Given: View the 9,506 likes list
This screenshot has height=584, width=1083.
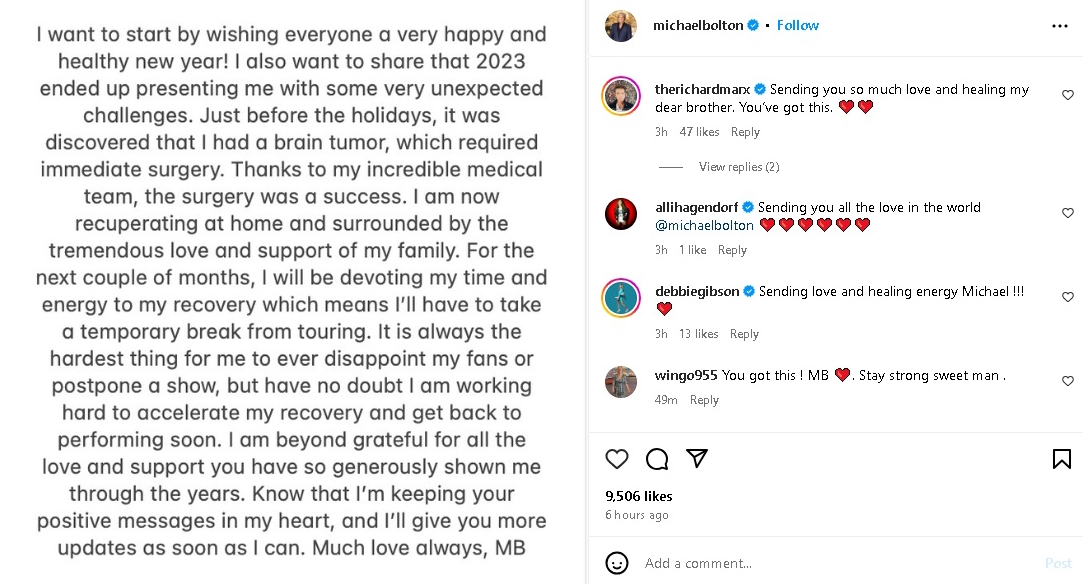Looking at the screenshot, I should pos(639,496).
